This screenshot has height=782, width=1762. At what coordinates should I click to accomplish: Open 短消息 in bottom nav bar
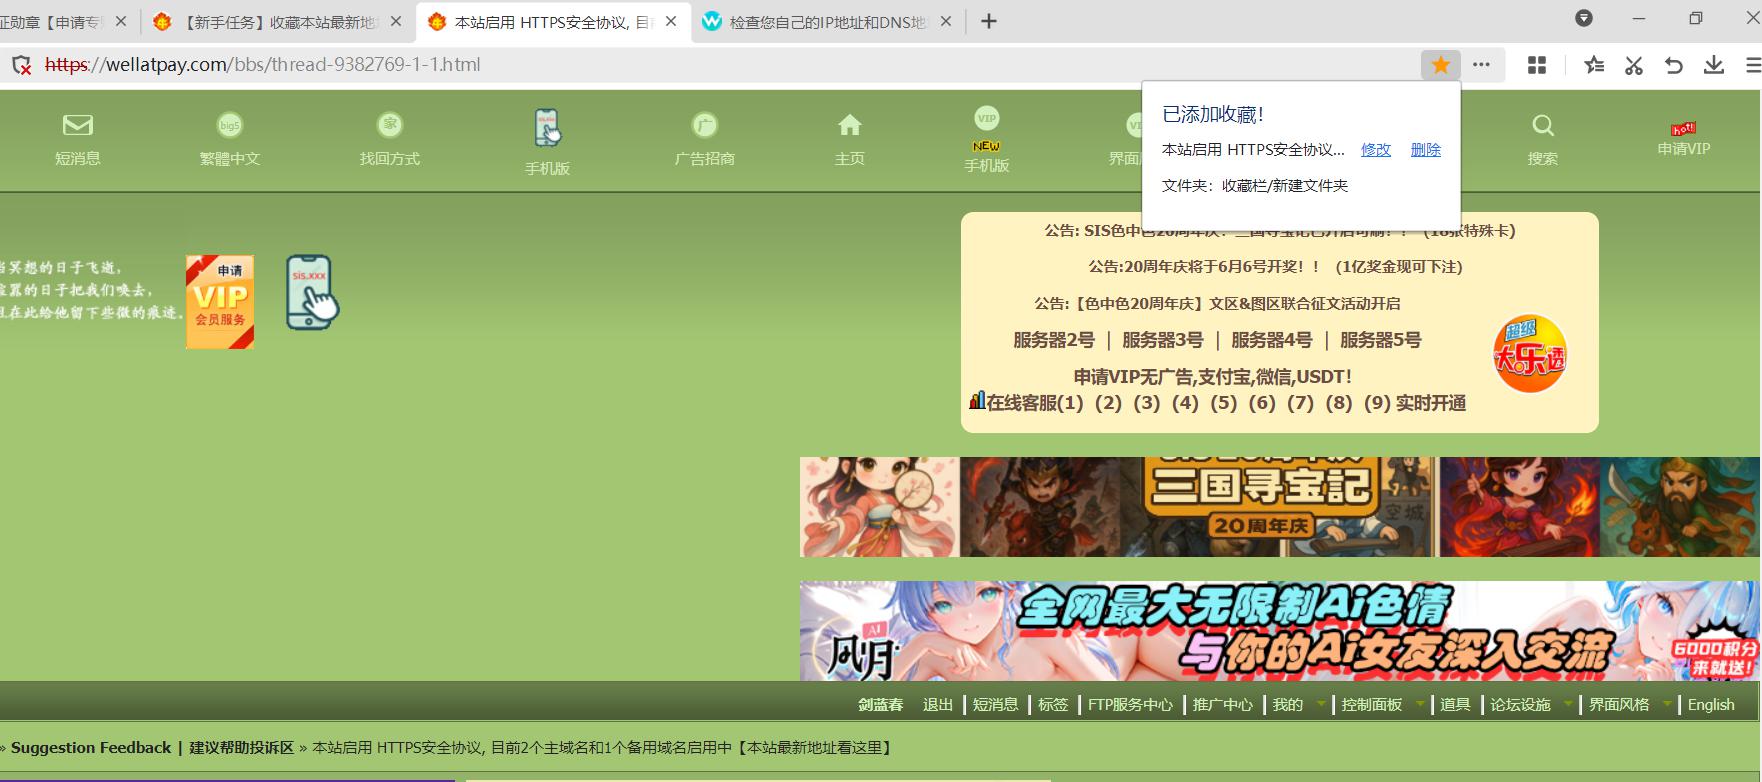pos(996,705)
